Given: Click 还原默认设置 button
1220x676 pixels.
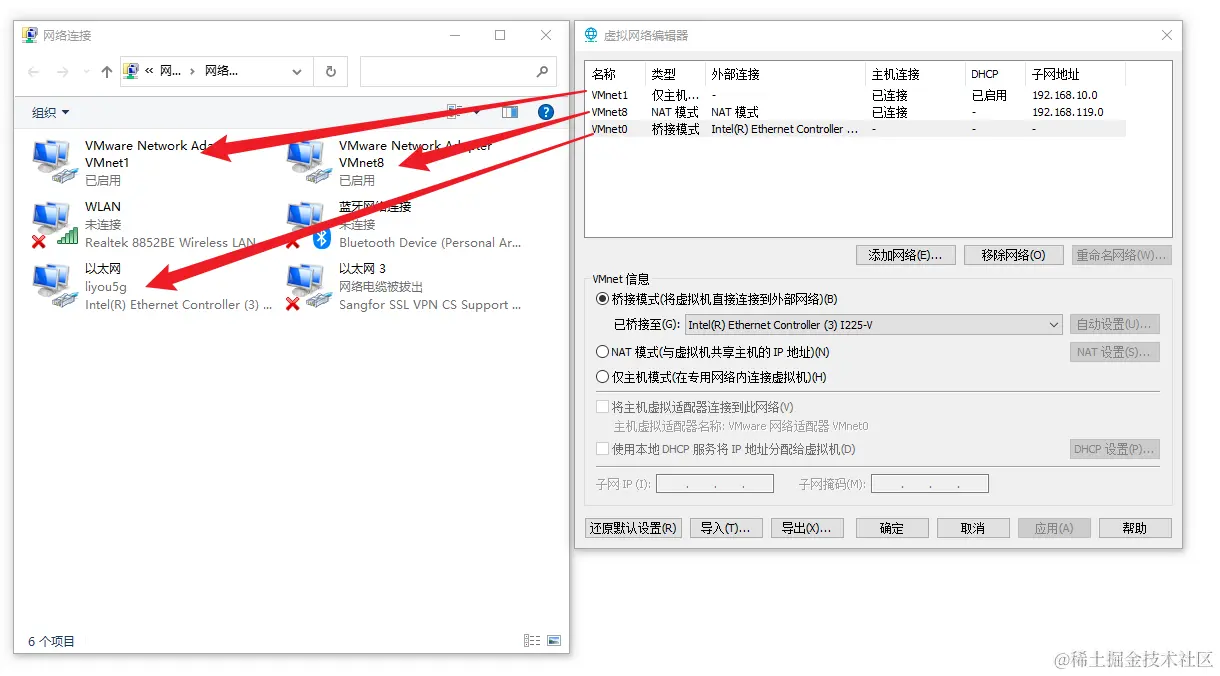Looking at the screenshot, I should click(633, 528).
